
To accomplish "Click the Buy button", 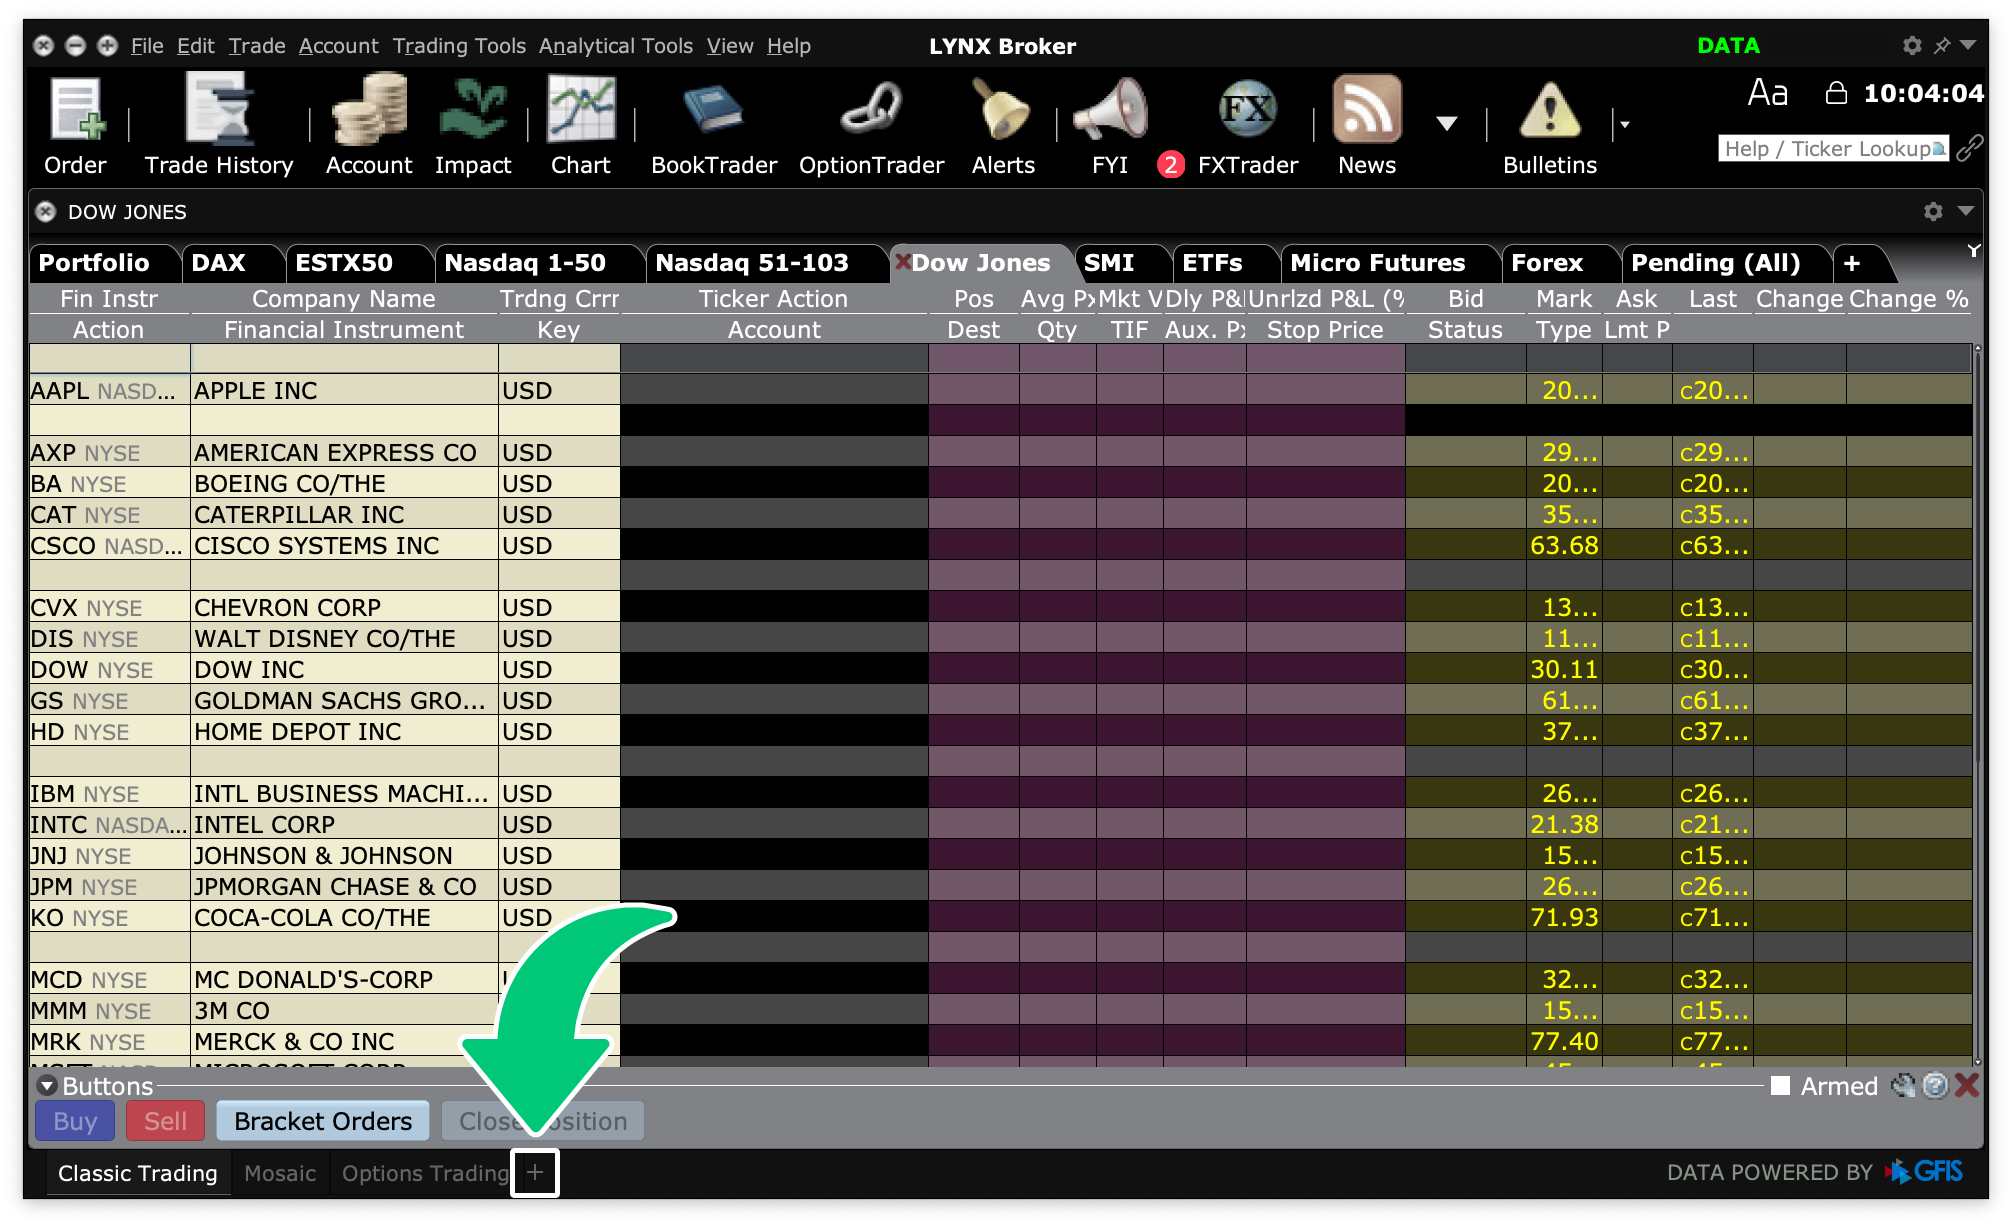I will [x=75, y=1121].
